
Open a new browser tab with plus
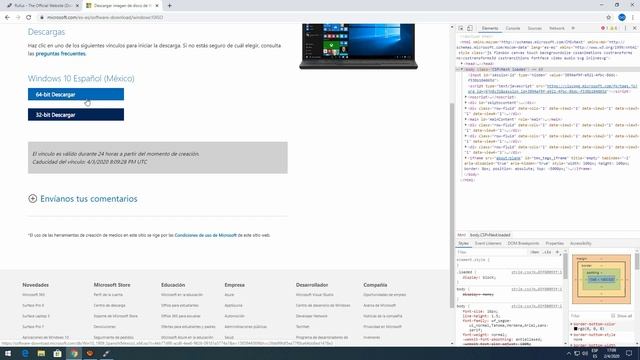pyautogui.click(x=169, y=6)
